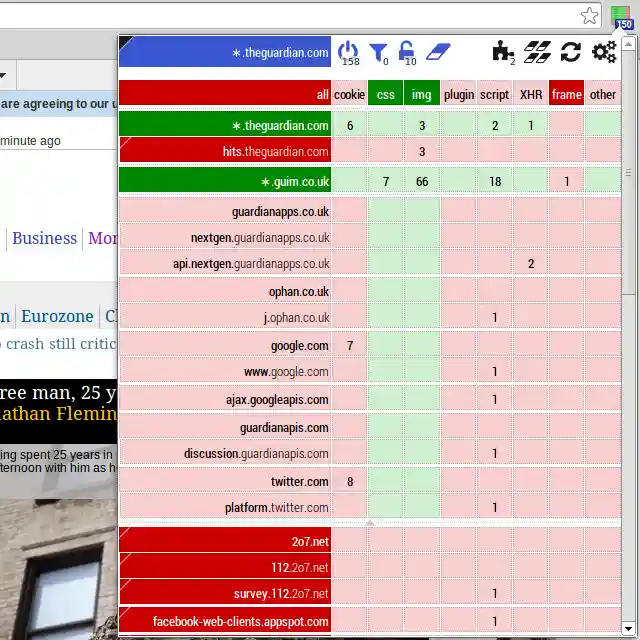Viewport: 640px width, 640px height.
Task: Click the popup vertical scrollbar thumb
Action: click(628, 171)
